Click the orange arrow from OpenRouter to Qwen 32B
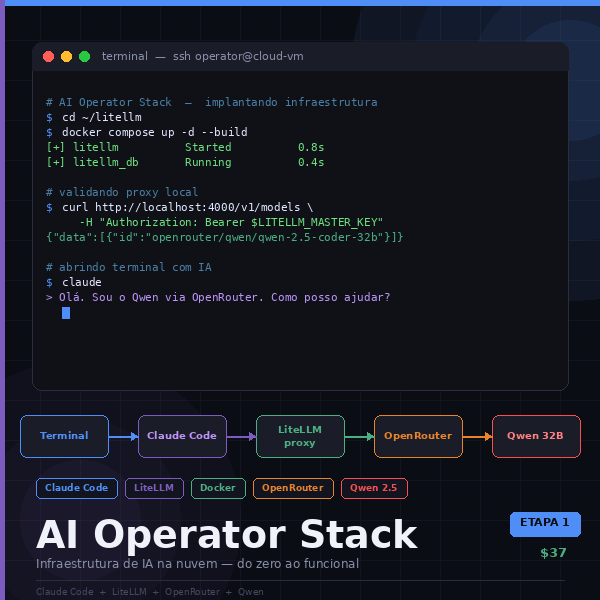This screenshot has width=600, height=600. [477, 436]
